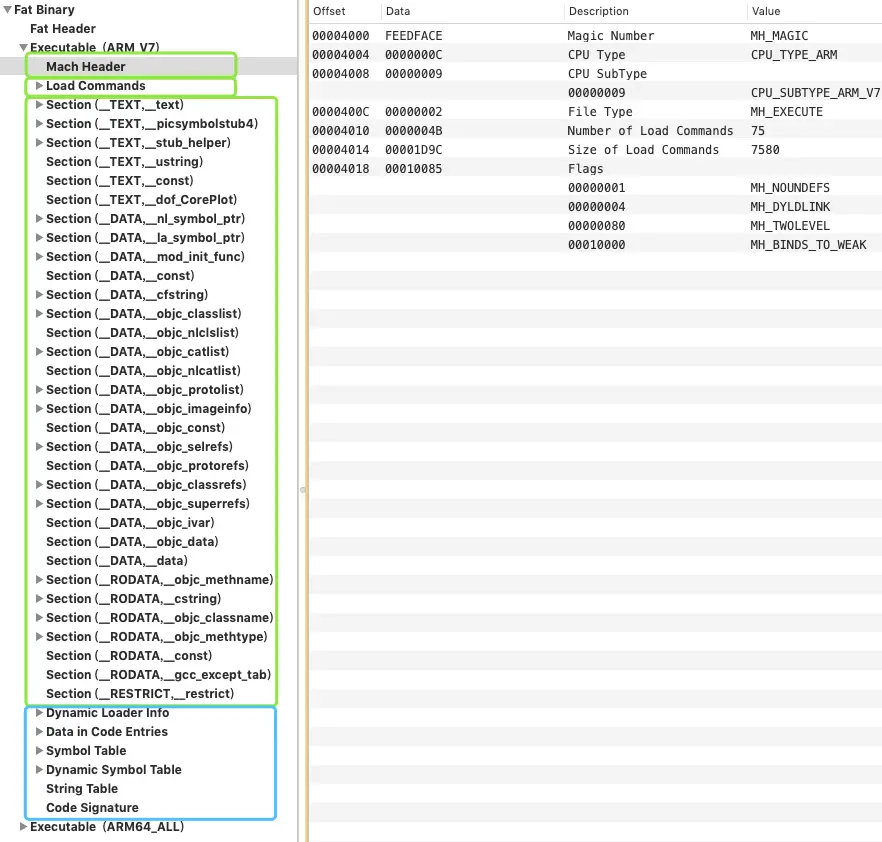
Task: Select Section (__DATA,__objc_ivar) row
Action: click(130, 523)
